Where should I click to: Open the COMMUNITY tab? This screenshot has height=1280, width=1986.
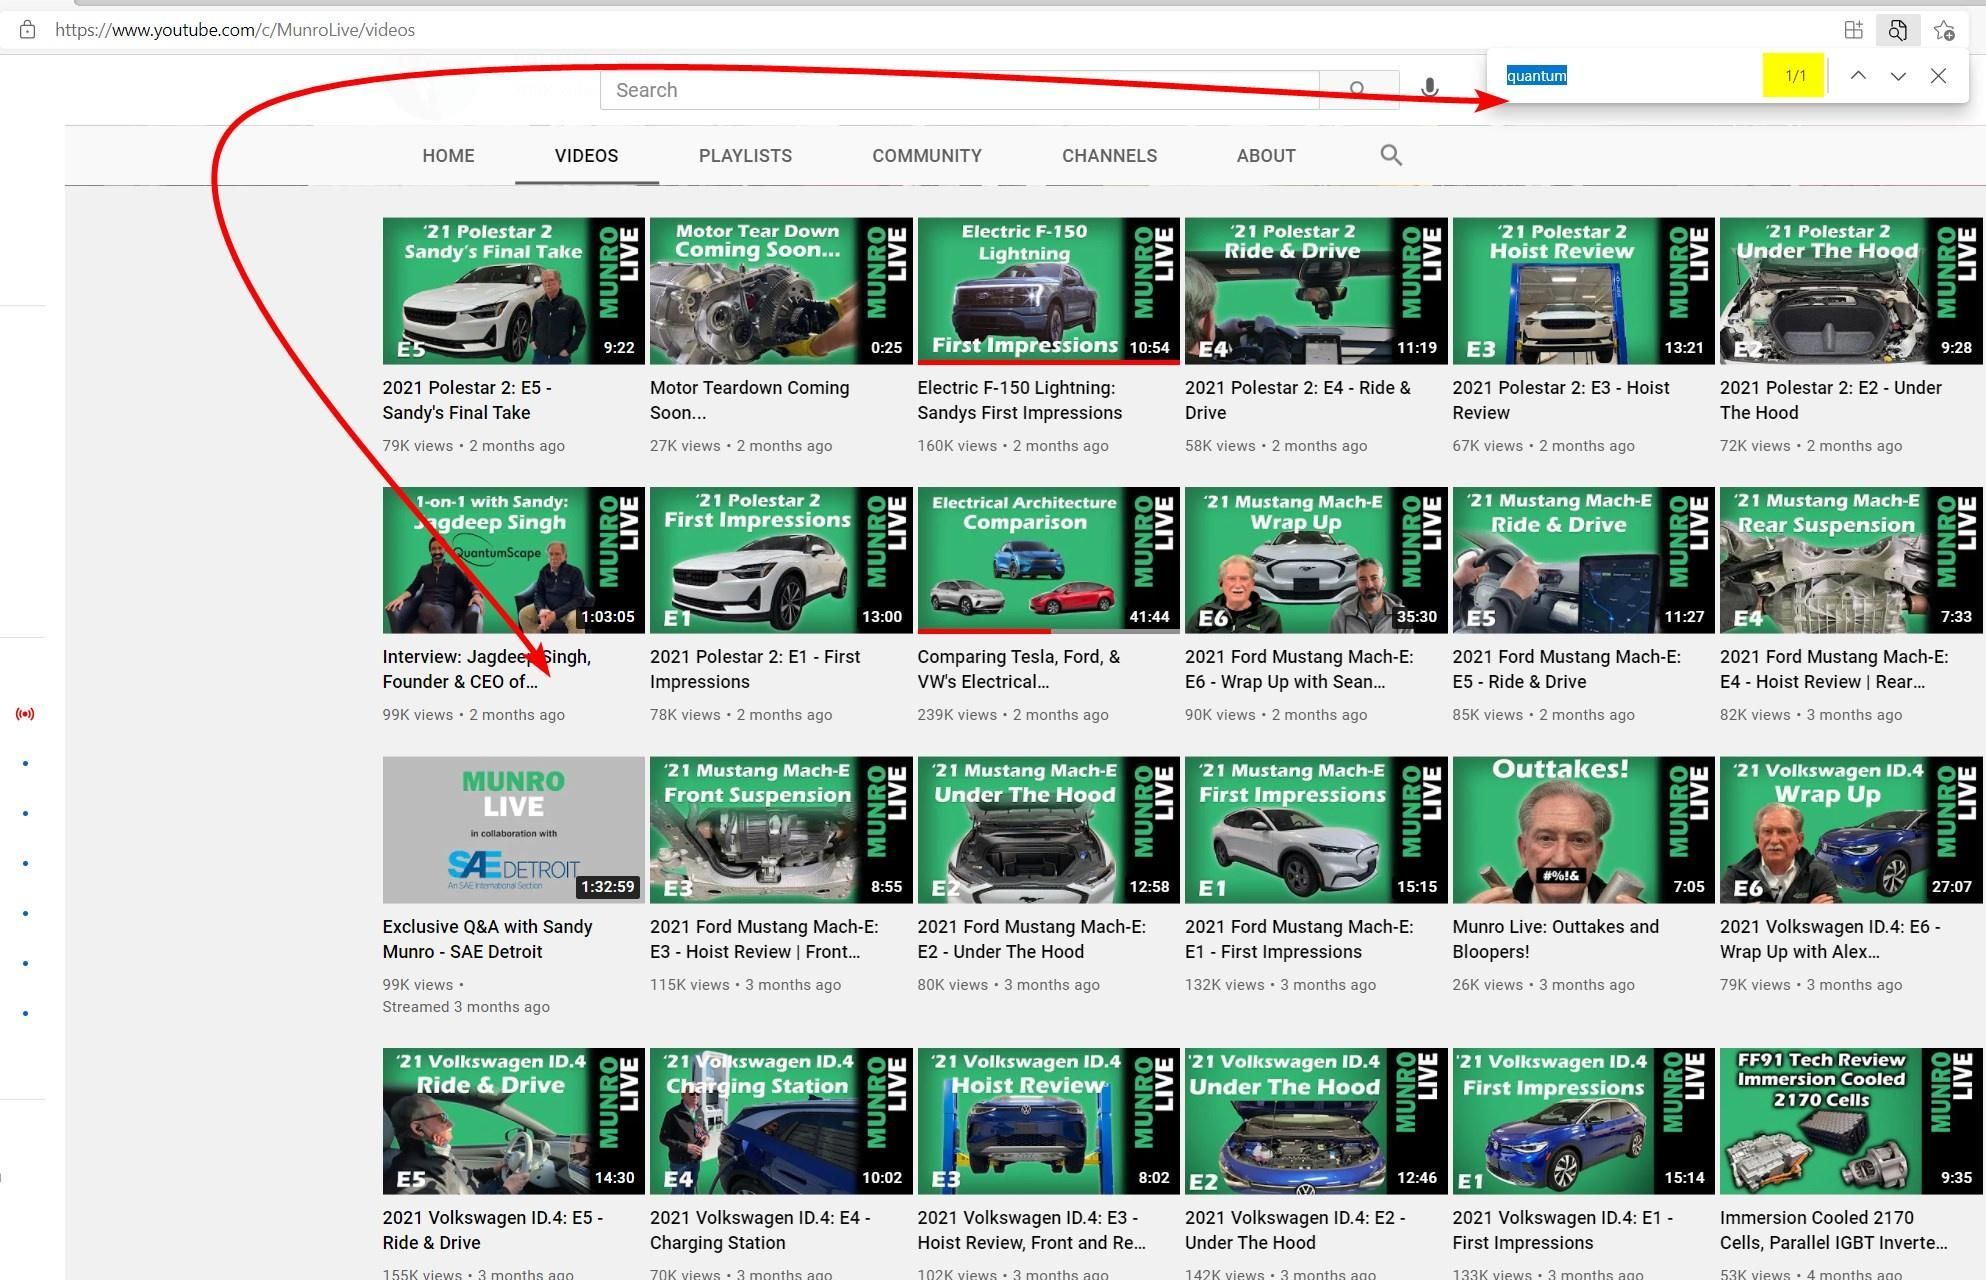[x=927, y=155]
